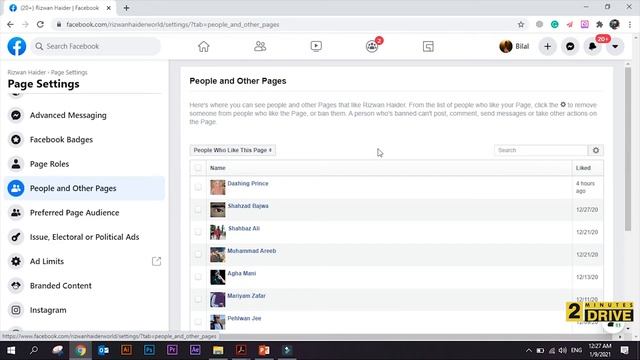
Task: Bookmark page with the star icon
Action: coord(521,24)
